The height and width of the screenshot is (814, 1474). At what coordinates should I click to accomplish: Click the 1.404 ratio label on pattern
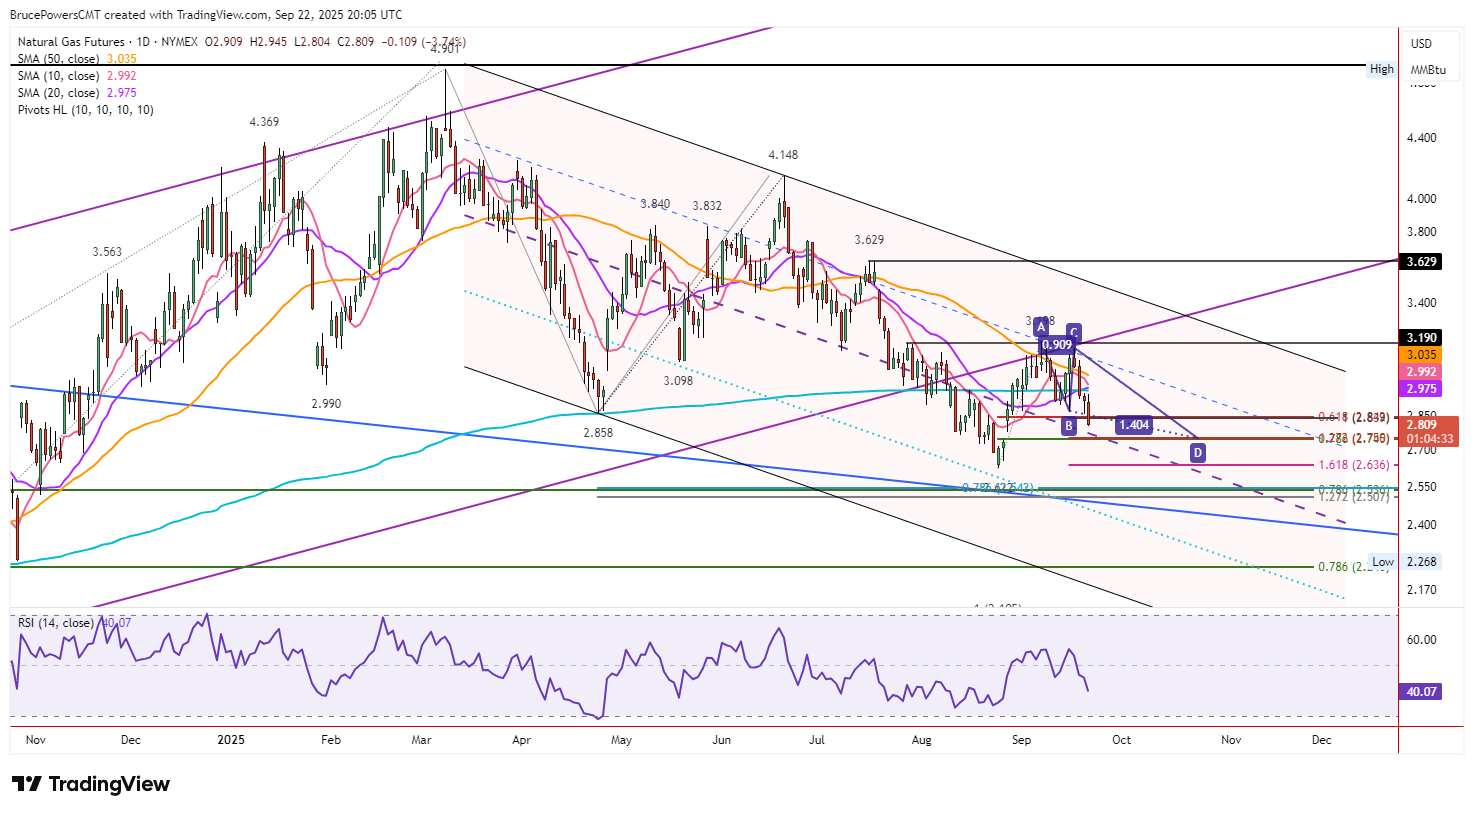pos(1134,425)
